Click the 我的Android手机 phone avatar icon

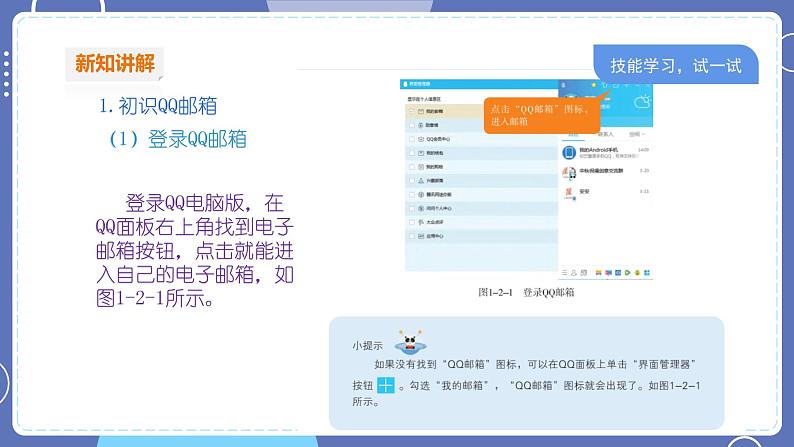pyautogui.click(x=568, y=152)
